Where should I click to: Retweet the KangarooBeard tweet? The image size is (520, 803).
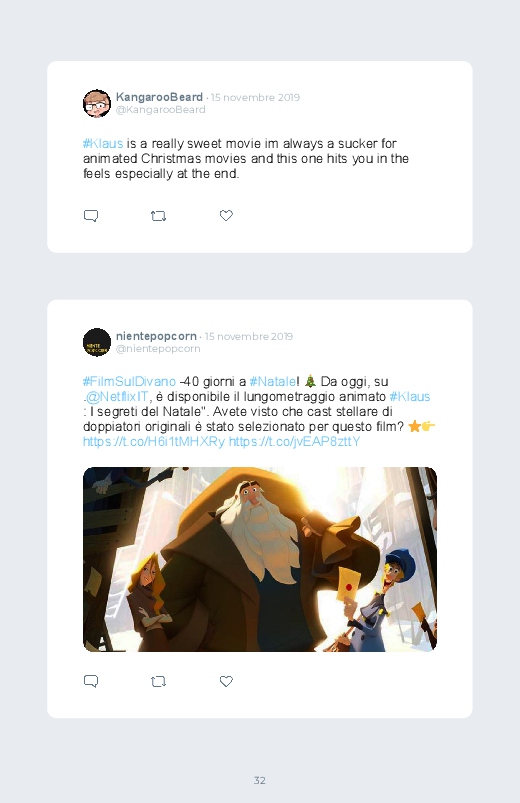pos(158,216)
